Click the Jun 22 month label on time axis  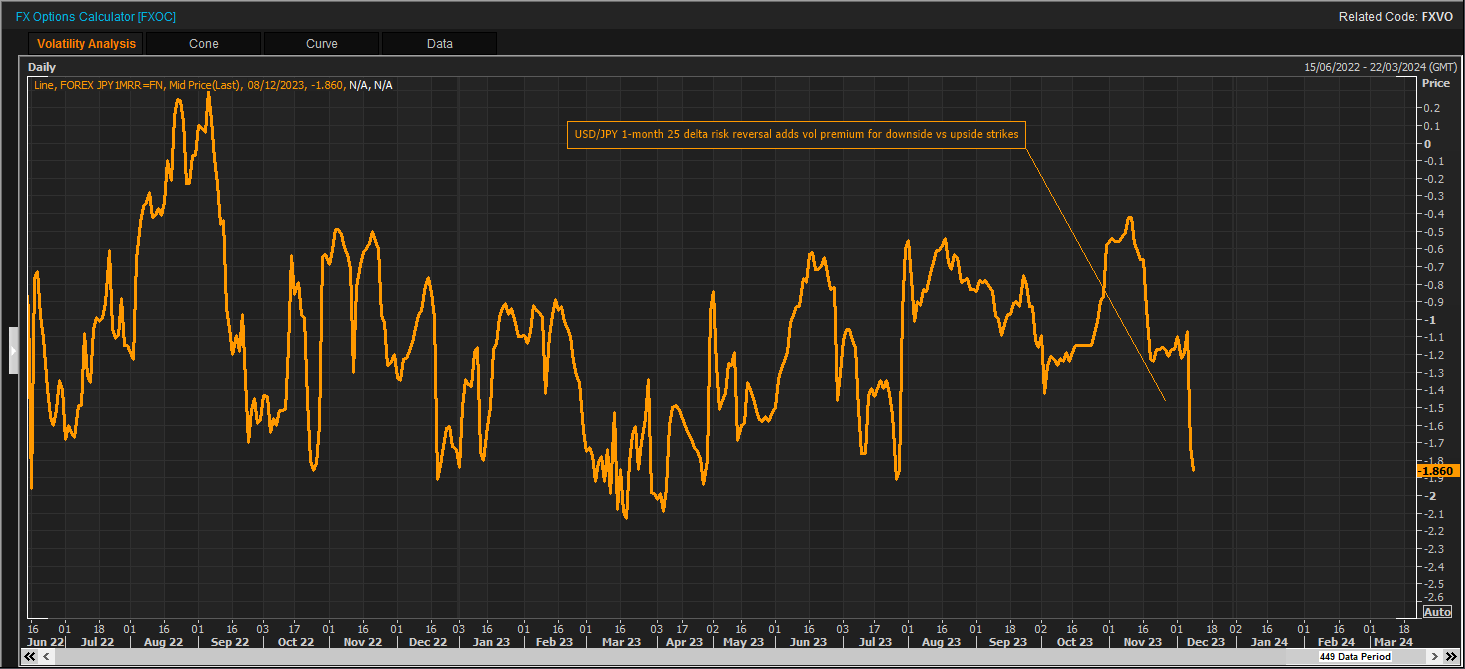45,643
